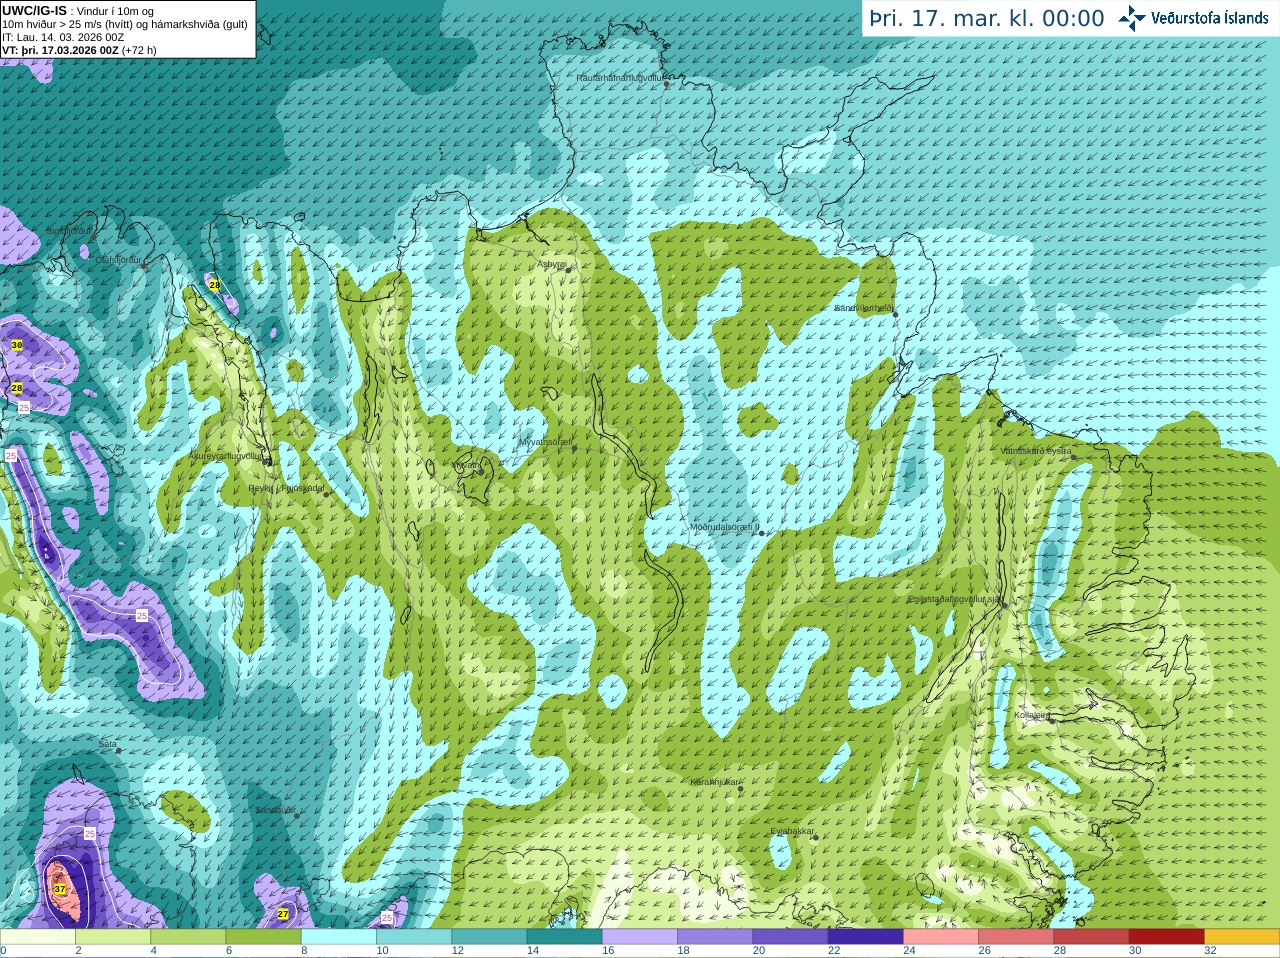Screen dimensions: 1280x958
Task: Click the Mývatnsöræfi station label
Action: pos(545,441)
